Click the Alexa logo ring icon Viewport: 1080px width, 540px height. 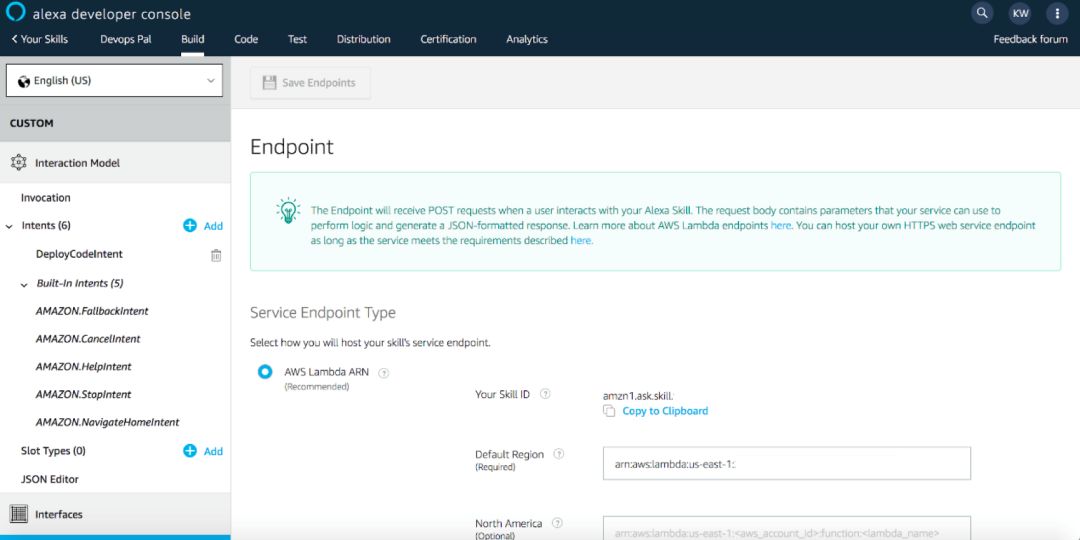[15, 12]
